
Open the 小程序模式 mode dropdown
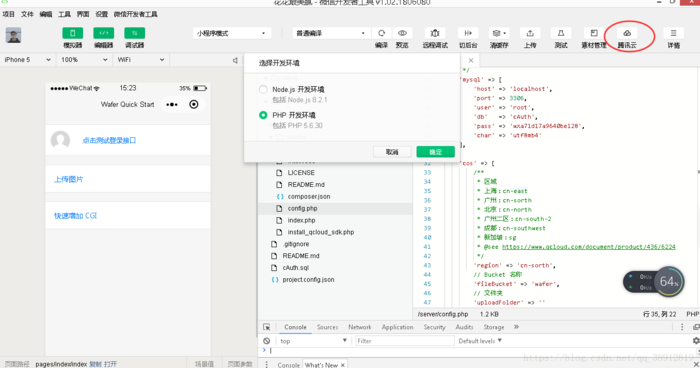[231, 33]
